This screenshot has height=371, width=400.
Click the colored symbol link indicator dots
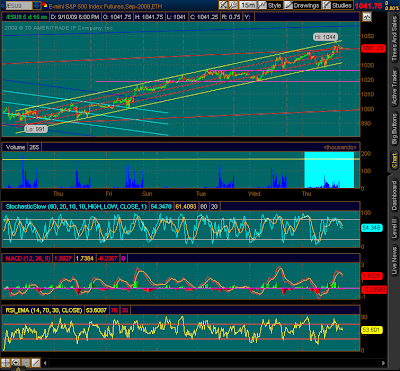[x=44, y=5]
